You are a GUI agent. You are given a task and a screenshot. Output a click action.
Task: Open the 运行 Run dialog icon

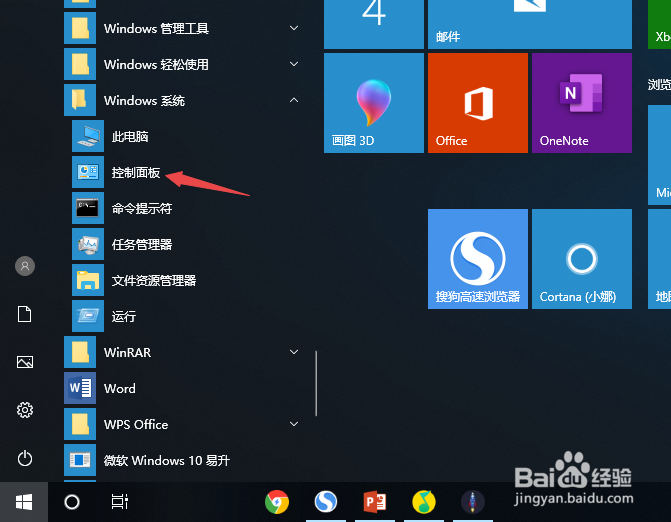88,316
